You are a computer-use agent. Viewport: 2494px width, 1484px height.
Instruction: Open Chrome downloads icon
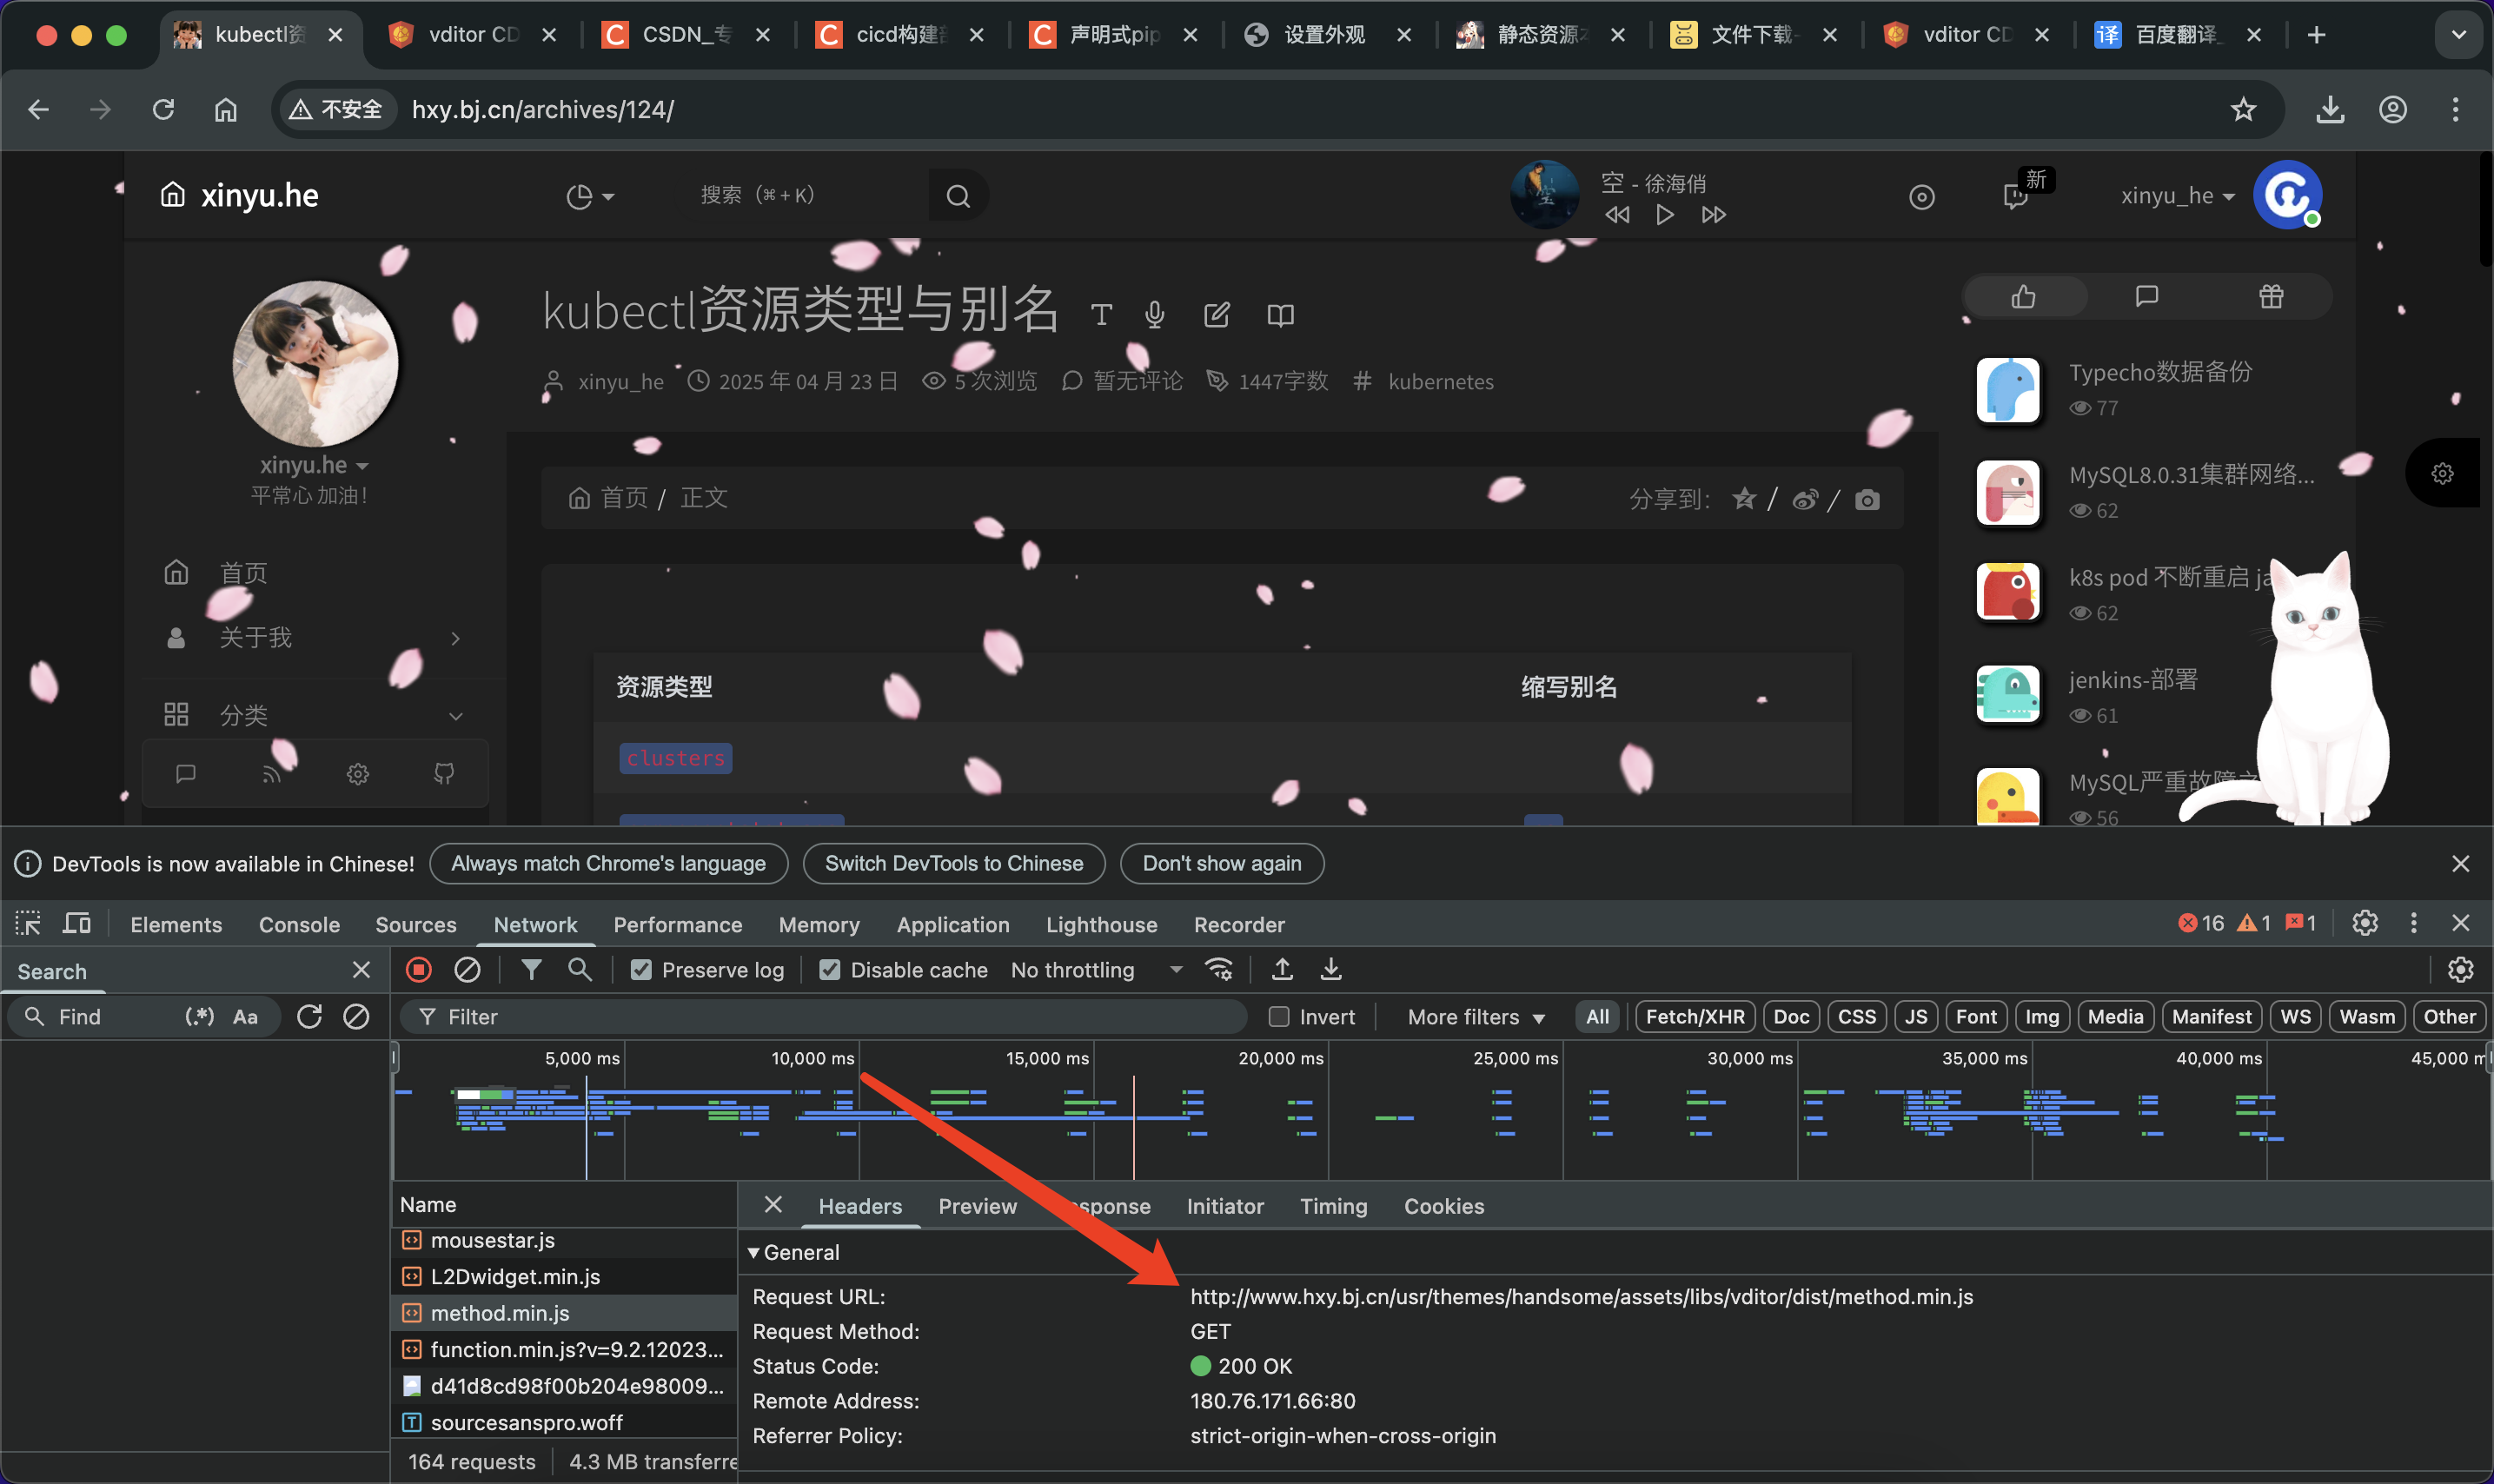pos(2330,109)
